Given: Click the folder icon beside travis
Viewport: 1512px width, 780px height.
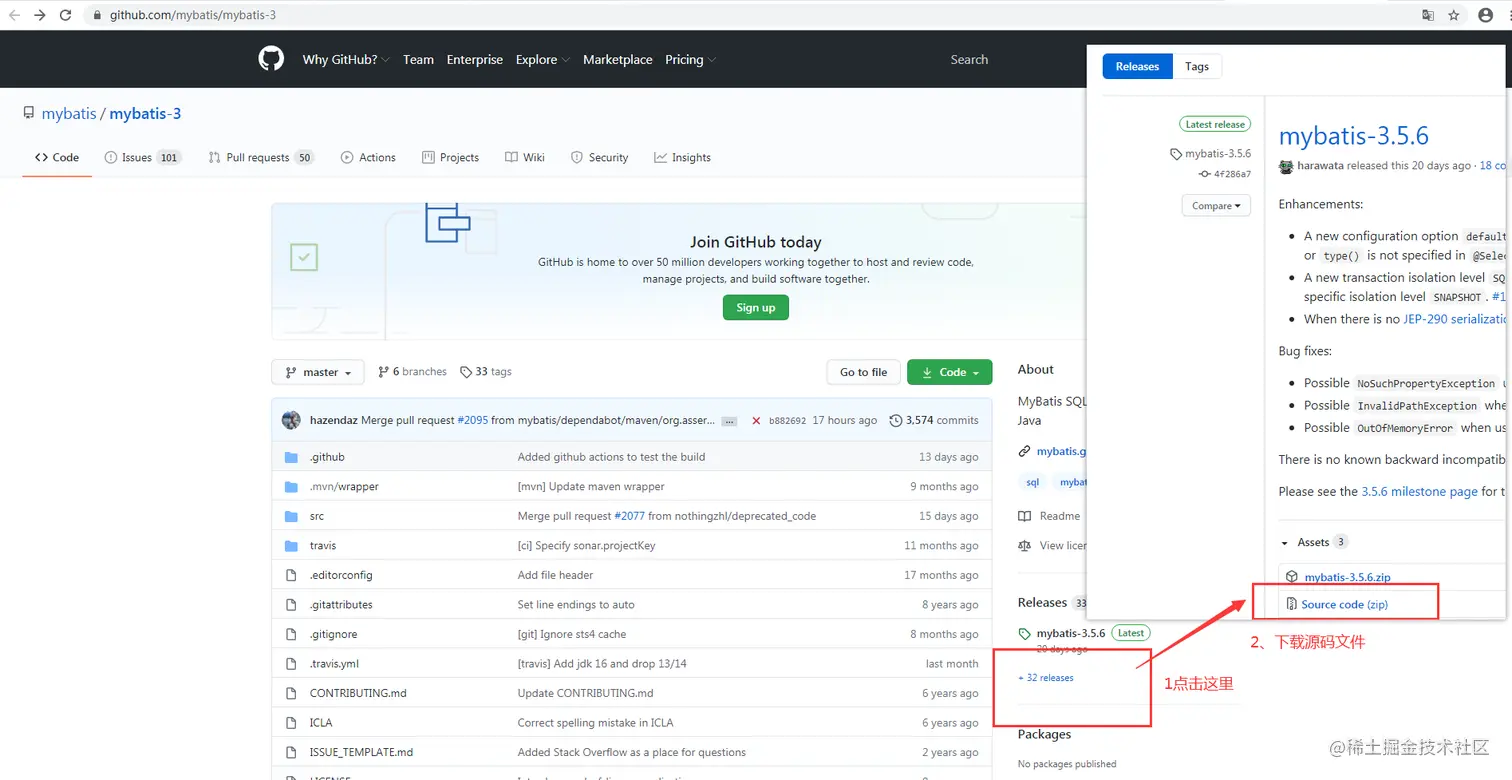Looking at the screenshot, I should (291, 546).
